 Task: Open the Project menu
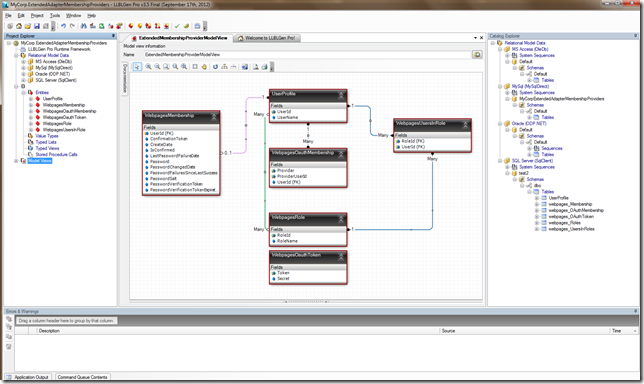37,16
